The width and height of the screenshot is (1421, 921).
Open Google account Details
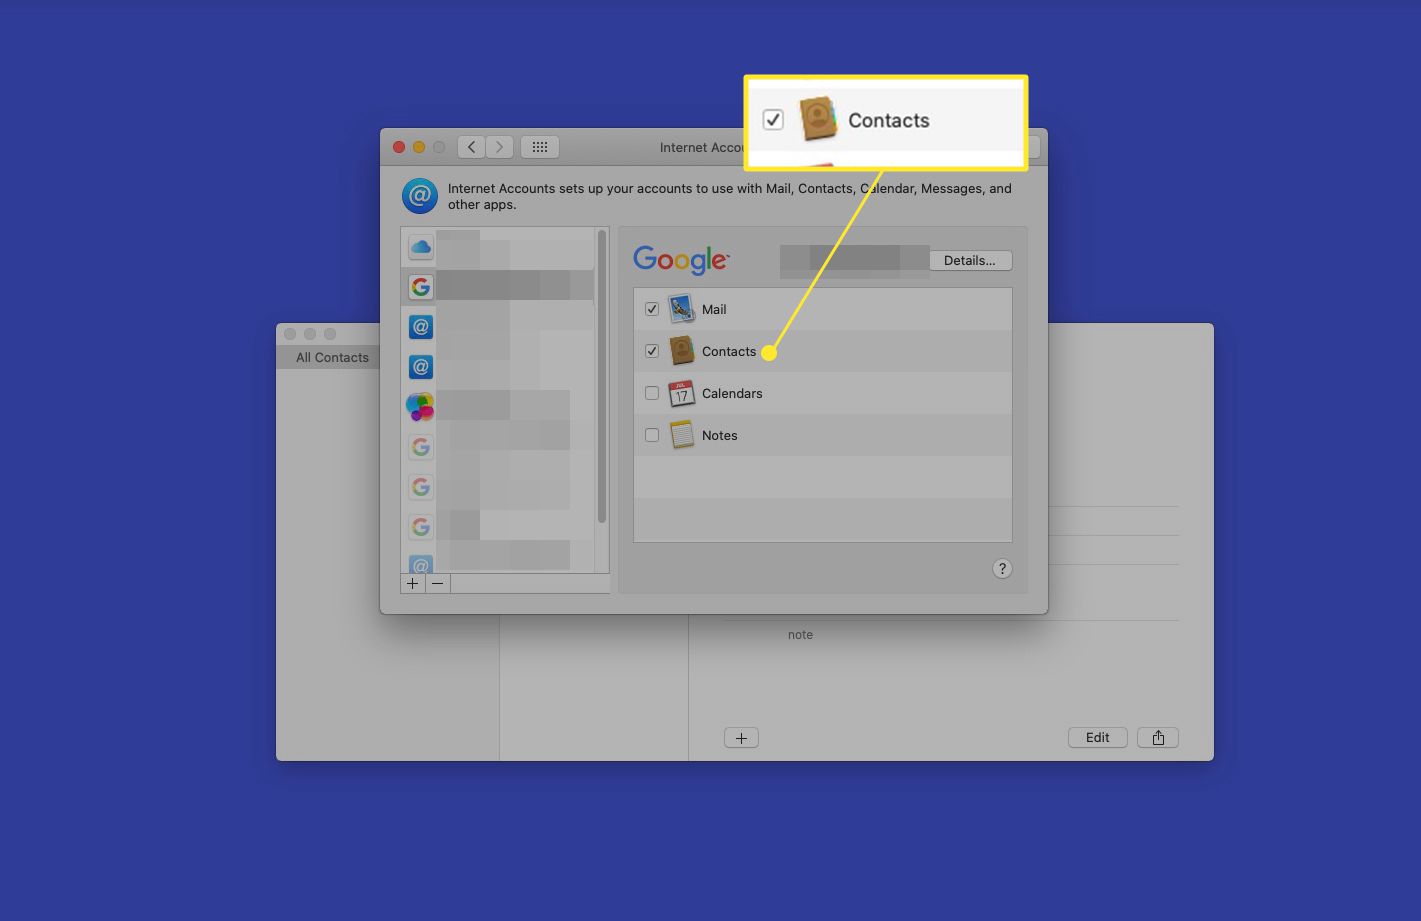coord(970,260)
